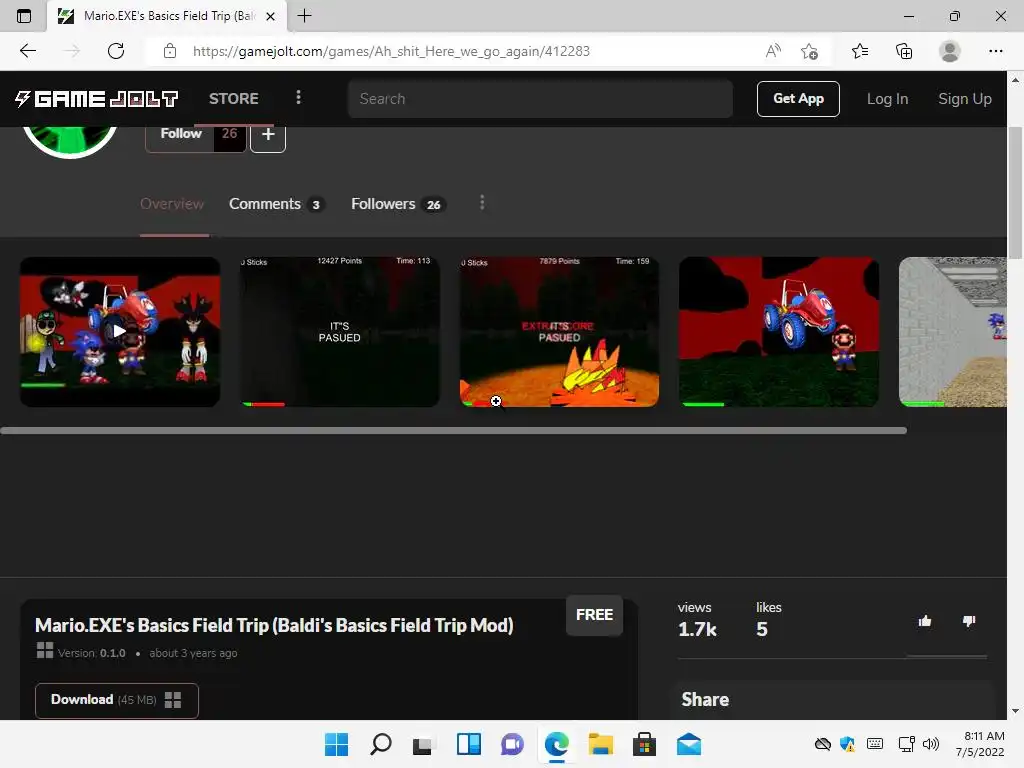
Task: Open the three-dot menu beside STORE
Action: tap(298, 97)
